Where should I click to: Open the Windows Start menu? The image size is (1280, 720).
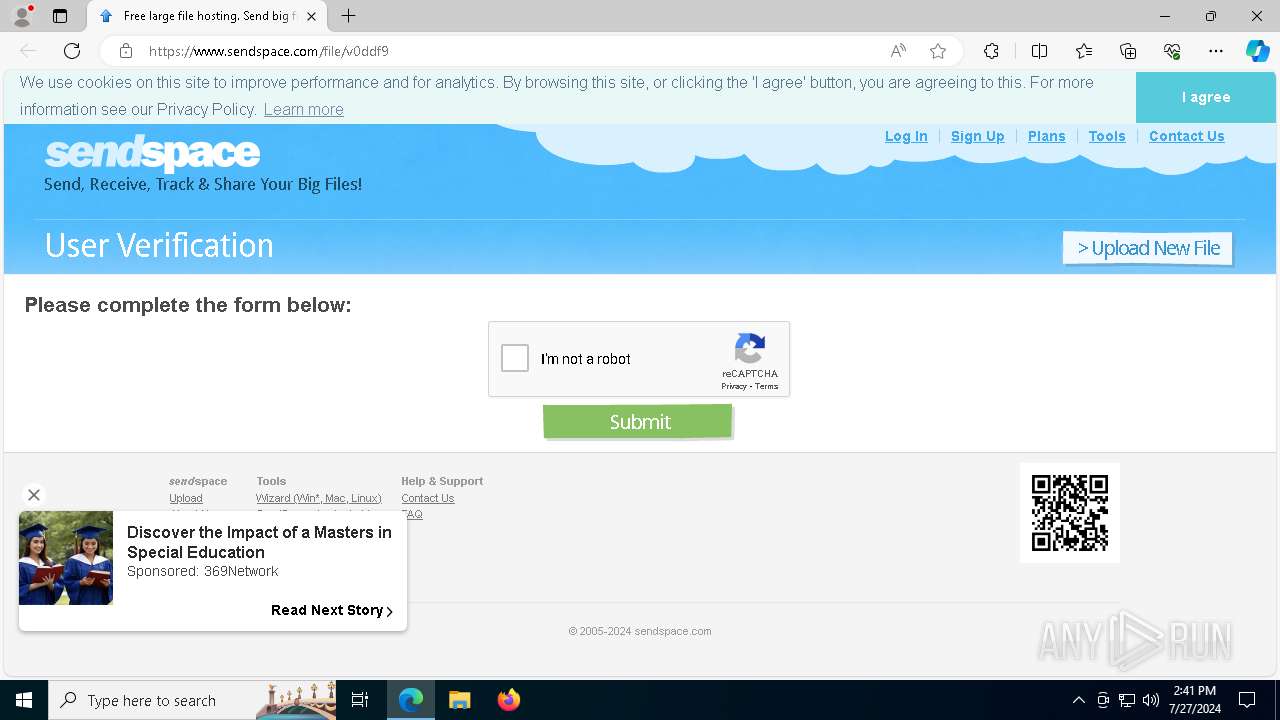[24, 700]
